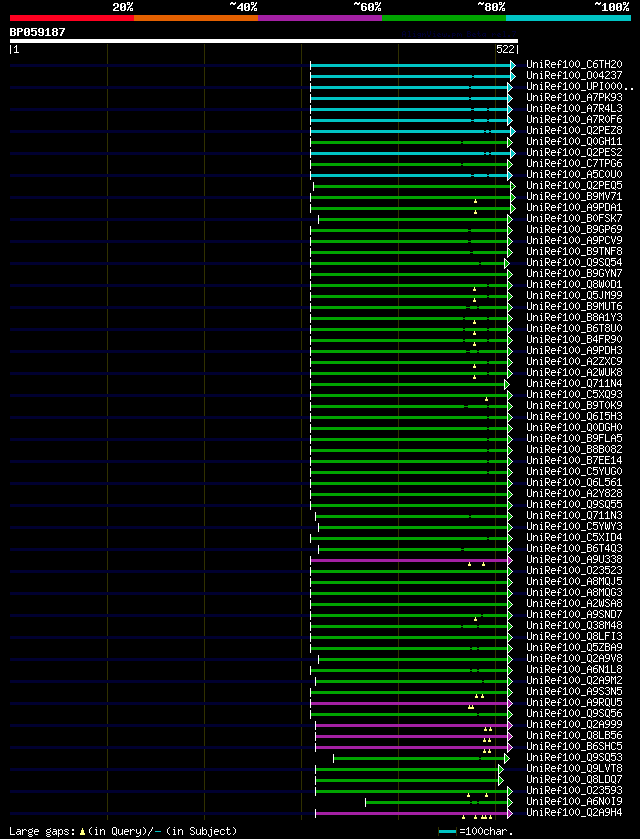Select the UniRef100_A9SND7 label
The image size is (640, 839).
[x=574, y=614]
